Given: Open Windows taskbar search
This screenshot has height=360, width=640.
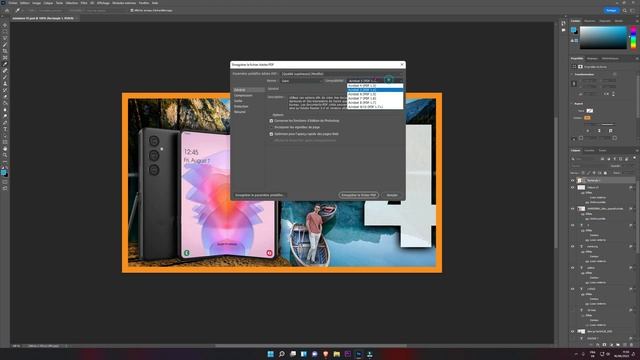Looking at the screenshot, I should click(x=282, y=354).
